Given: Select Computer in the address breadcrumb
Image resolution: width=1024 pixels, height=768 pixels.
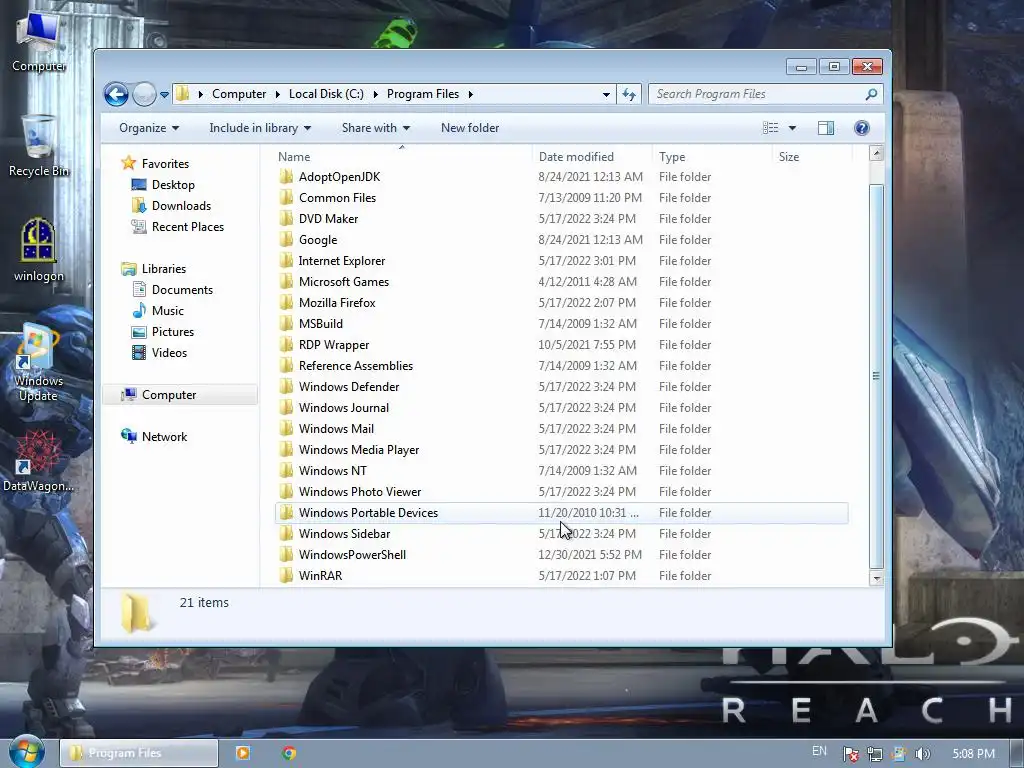Looking at the screenshot, I should 238,94.
